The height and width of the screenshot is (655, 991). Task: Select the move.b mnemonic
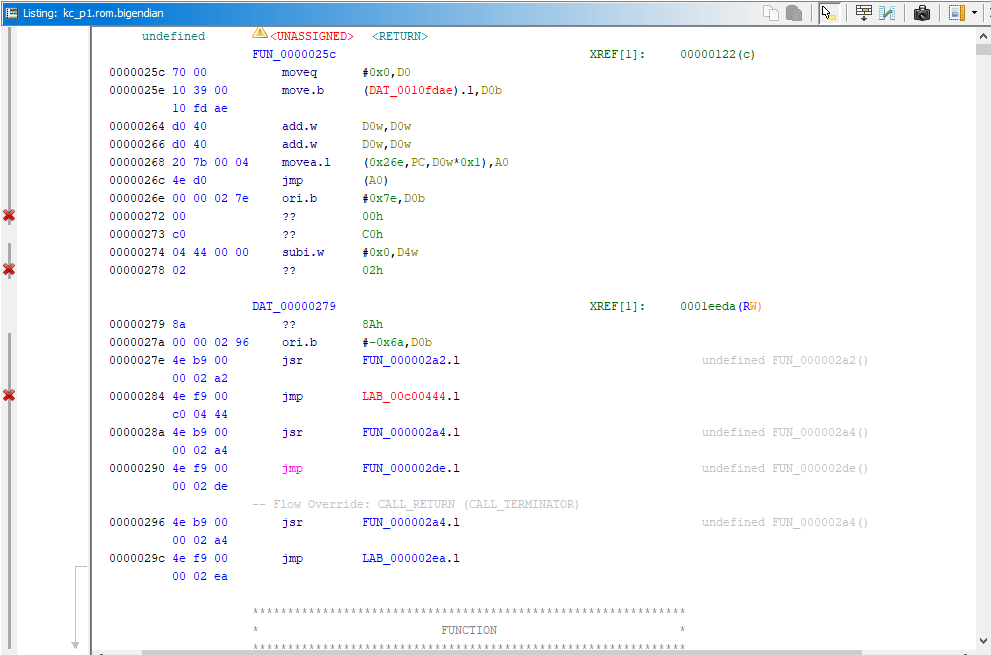[x=303, y=90]
